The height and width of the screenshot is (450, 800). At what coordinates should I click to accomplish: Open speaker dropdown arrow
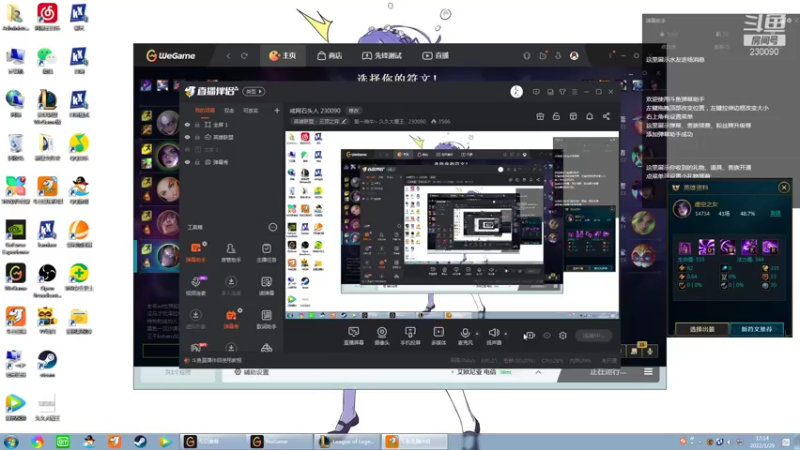coord(506,334)
